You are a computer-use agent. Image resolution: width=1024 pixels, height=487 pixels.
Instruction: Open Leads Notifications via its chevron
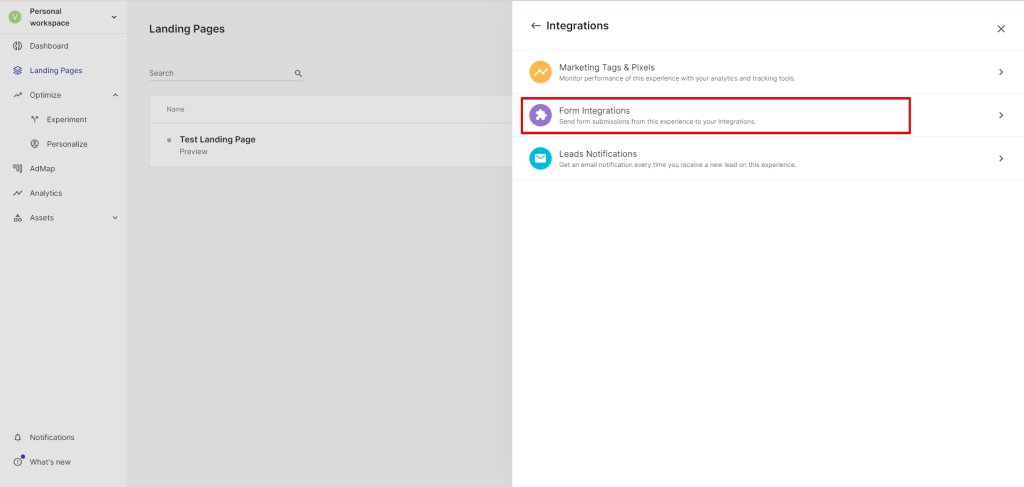1000,159
